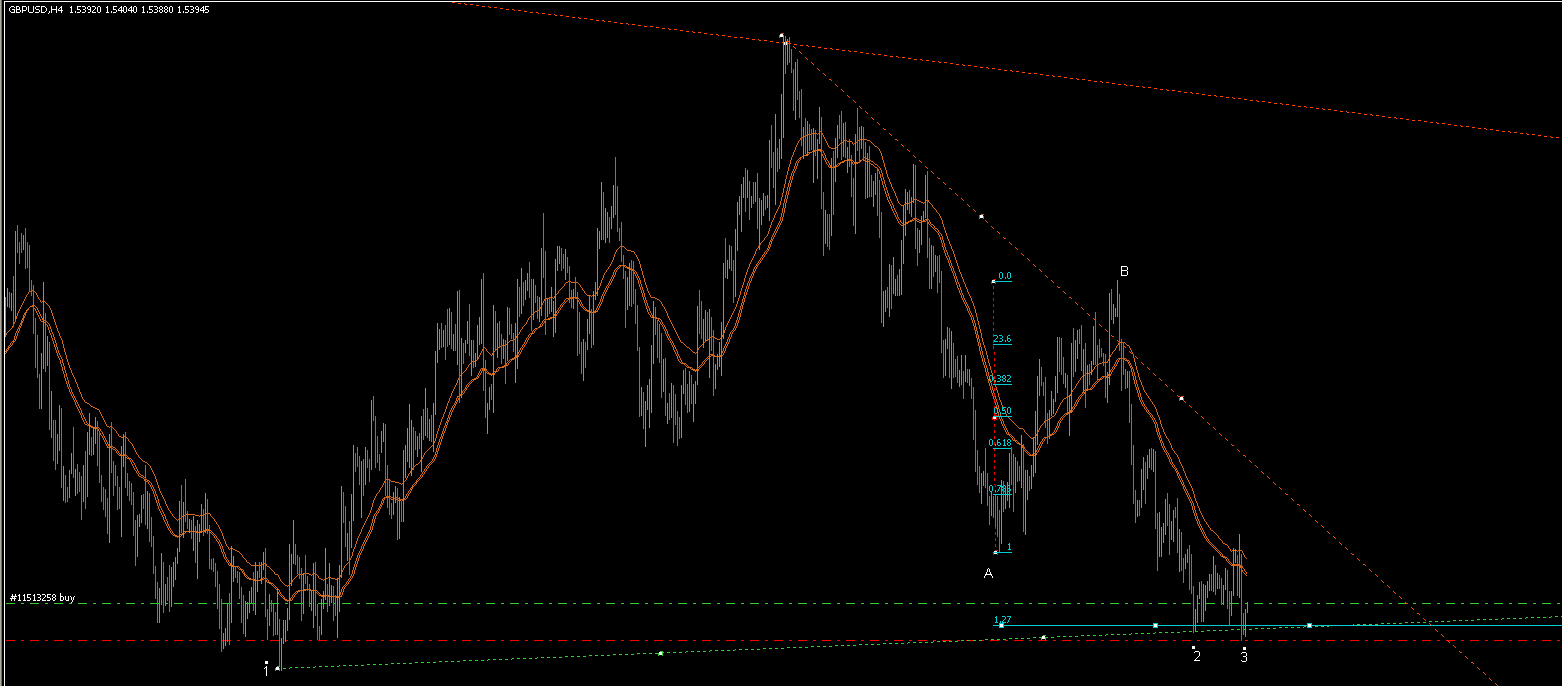The width and height of the screenshot is (1562, 686).
Task: Select the text label '1' at bottom
Action: tap(266, 671)
